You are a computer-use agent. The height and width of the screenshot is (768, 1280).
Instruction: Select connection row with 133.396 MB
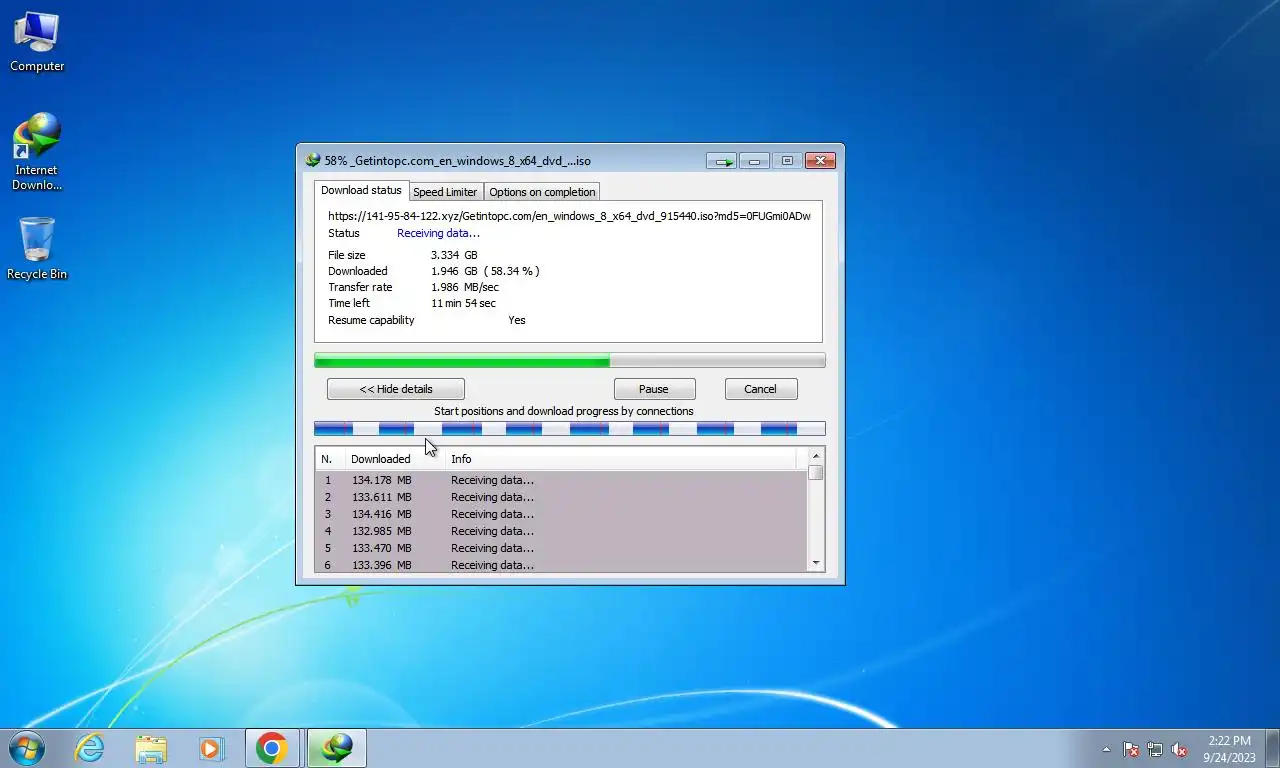[561, 565]
